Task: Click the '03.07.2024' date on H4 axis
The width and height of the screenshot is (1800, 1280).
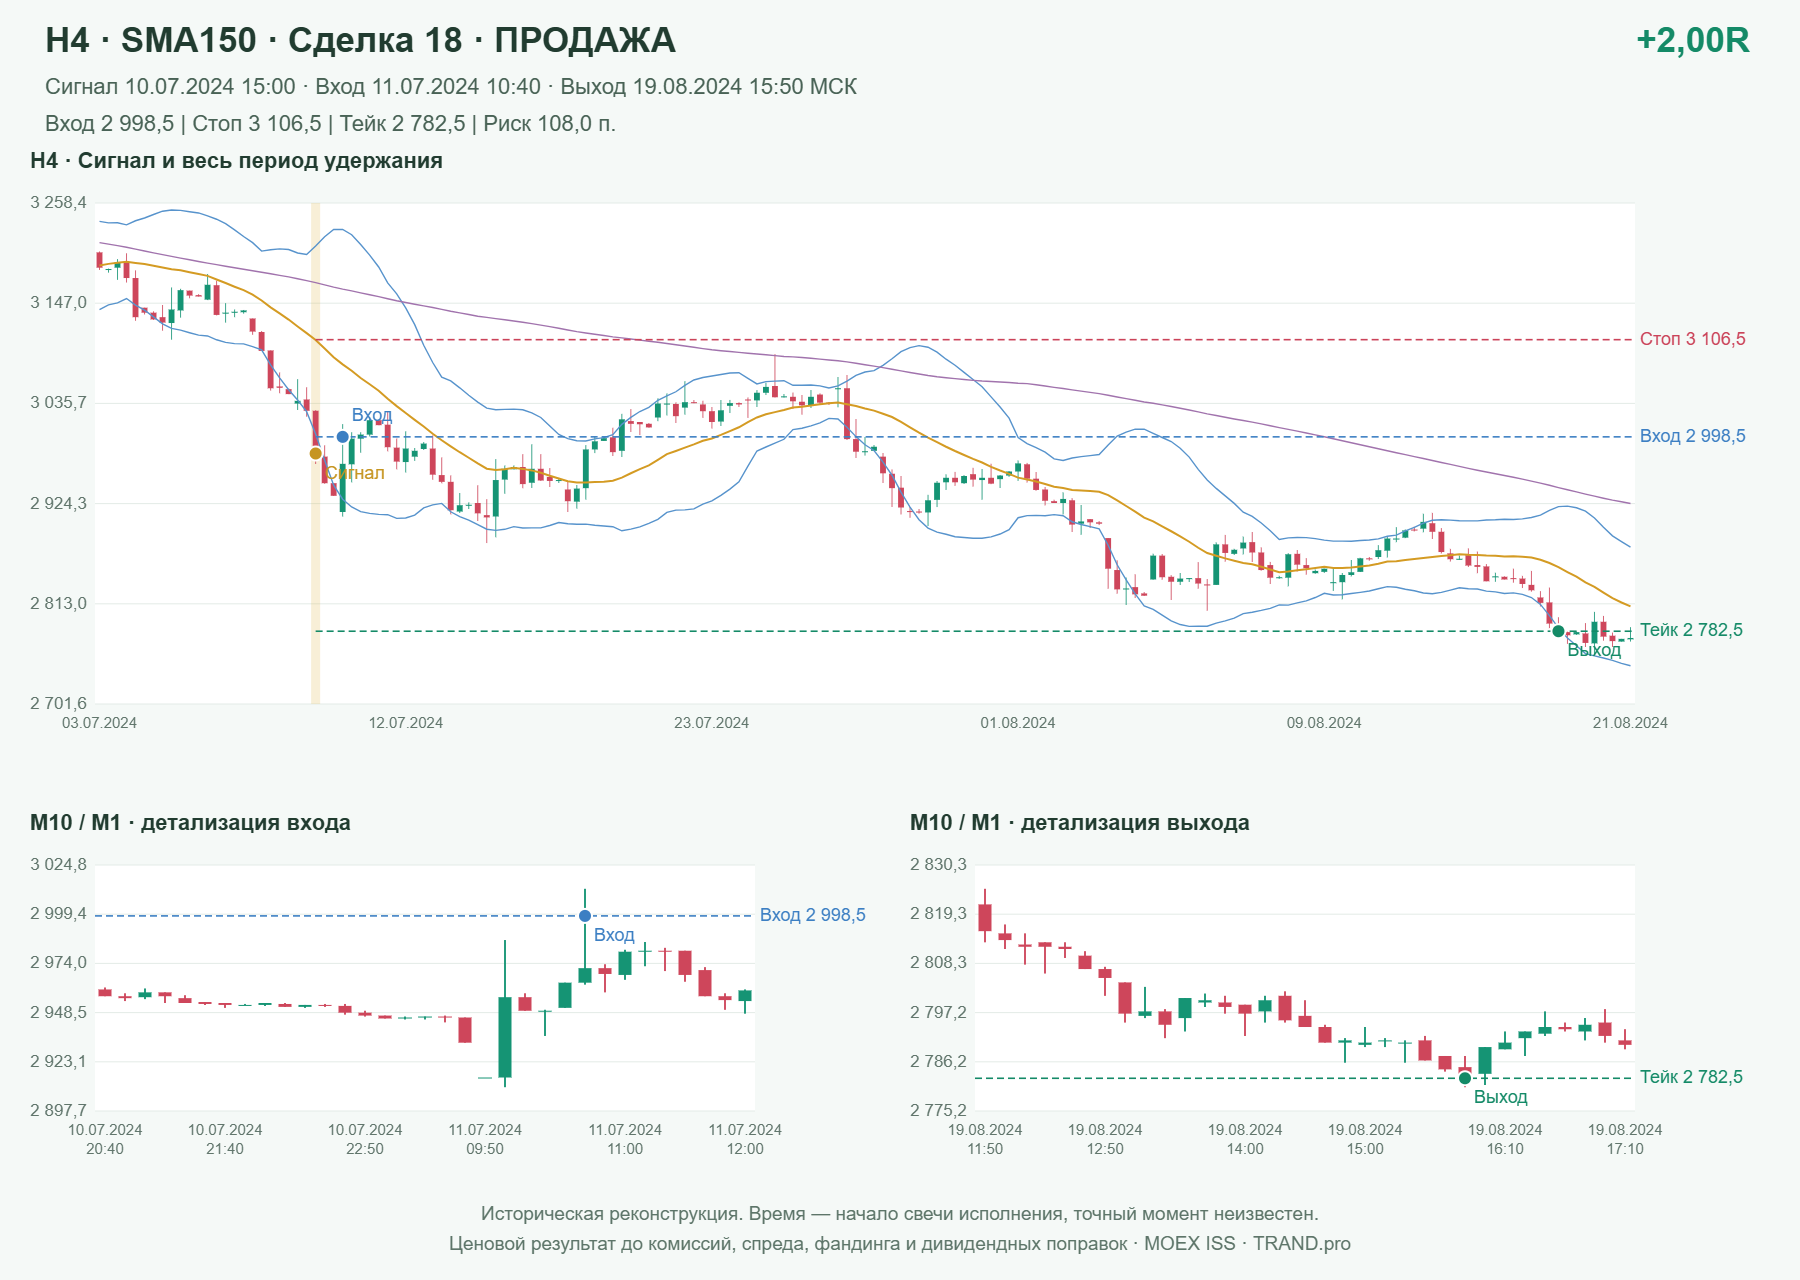Action: (x=99, y=723)
